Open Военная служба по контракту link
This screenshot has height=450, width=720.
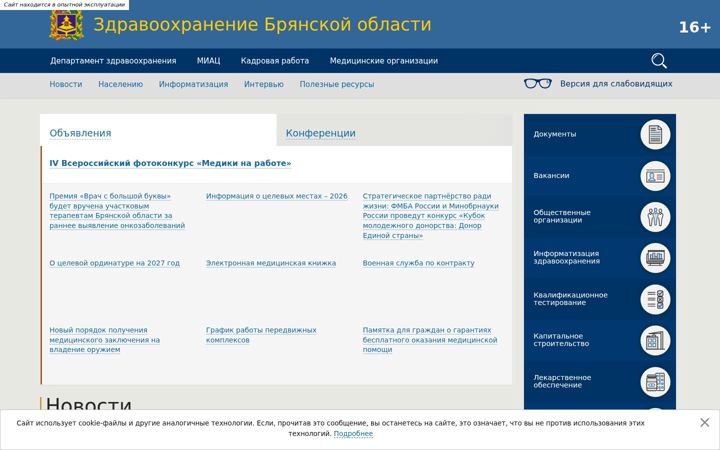pyautogui.click(x=418, y=263)
